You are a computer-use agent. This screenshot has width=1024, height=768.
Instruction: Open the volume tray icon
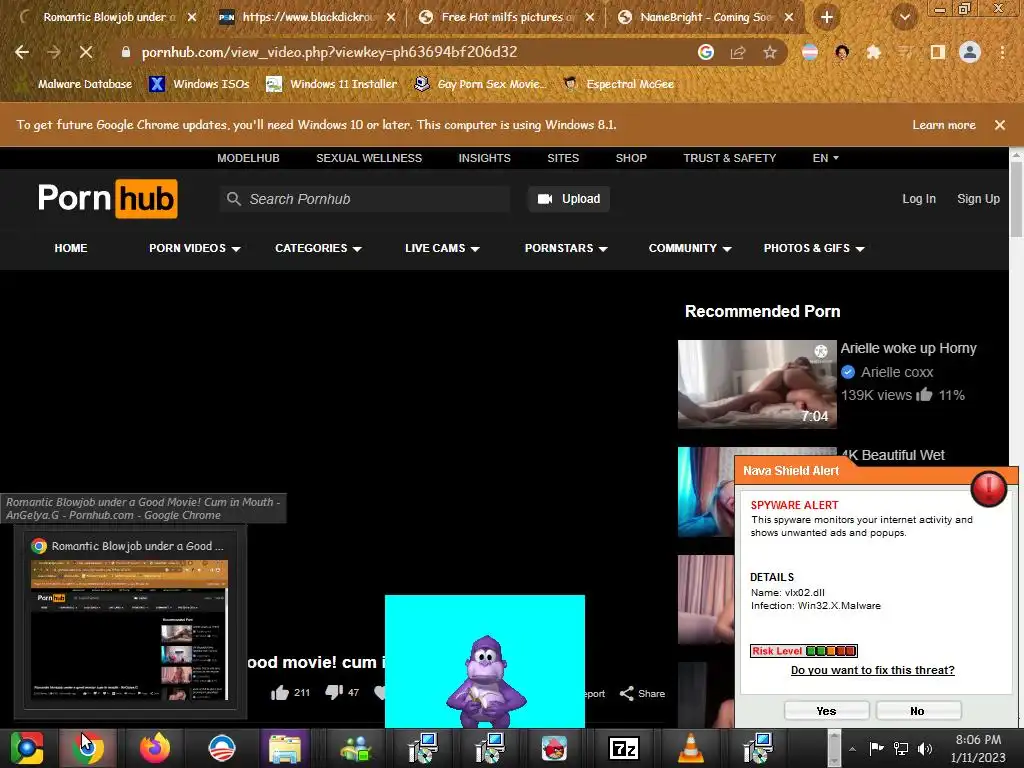click(x=925, y=748)
